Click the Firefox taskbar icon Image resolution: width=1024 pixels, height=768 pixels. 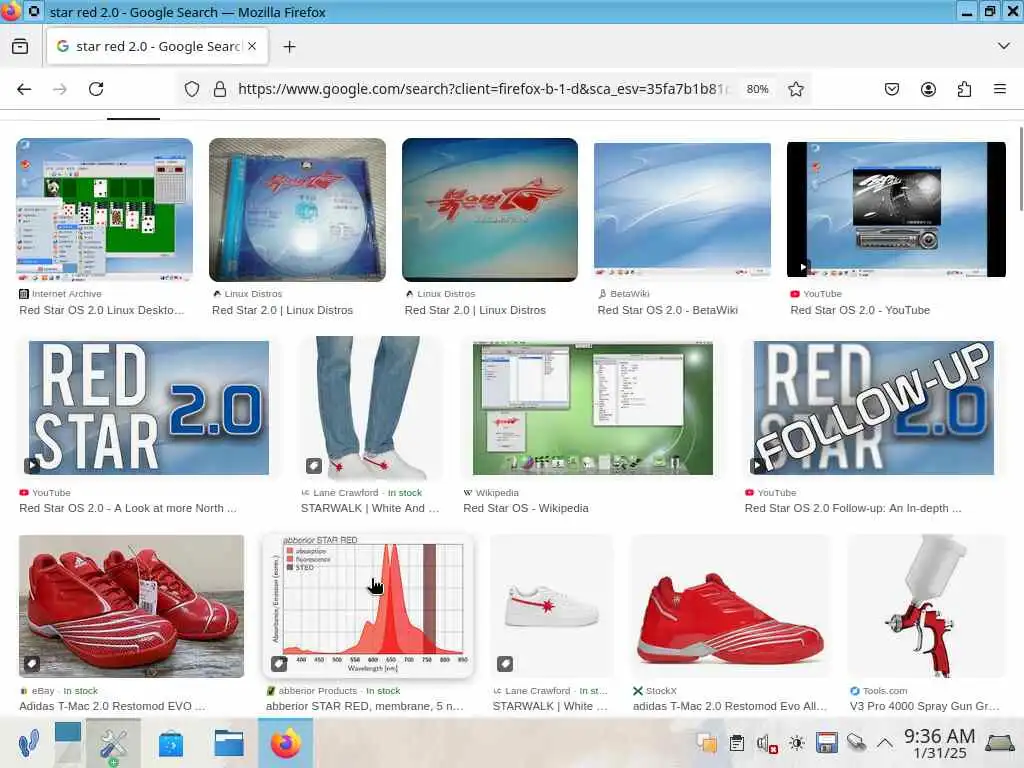click(x=285, y=743)
